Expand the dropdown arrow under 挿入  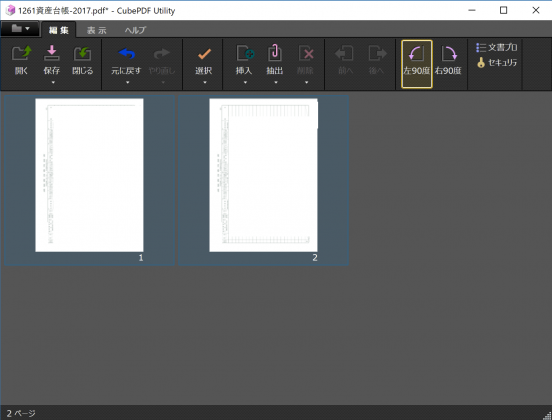pos(245,82)
